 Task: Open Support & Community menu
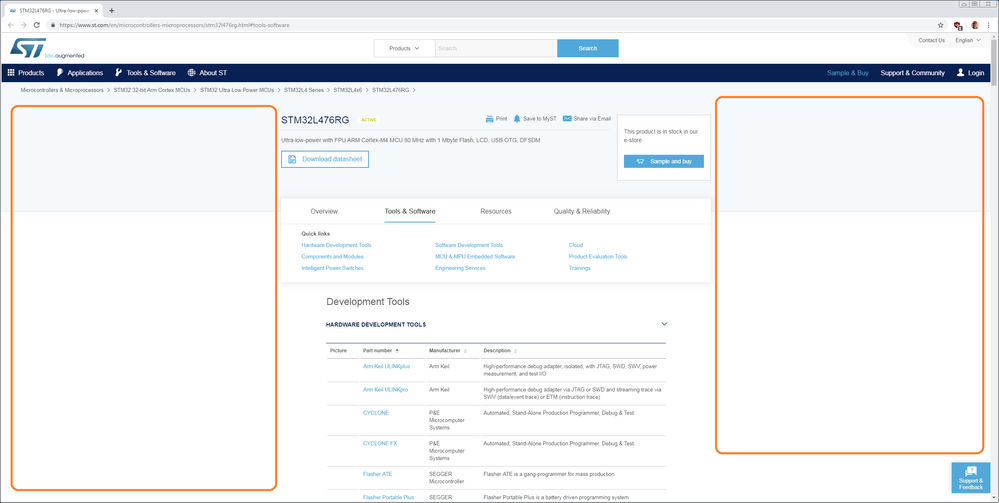[x=912, y=73]
